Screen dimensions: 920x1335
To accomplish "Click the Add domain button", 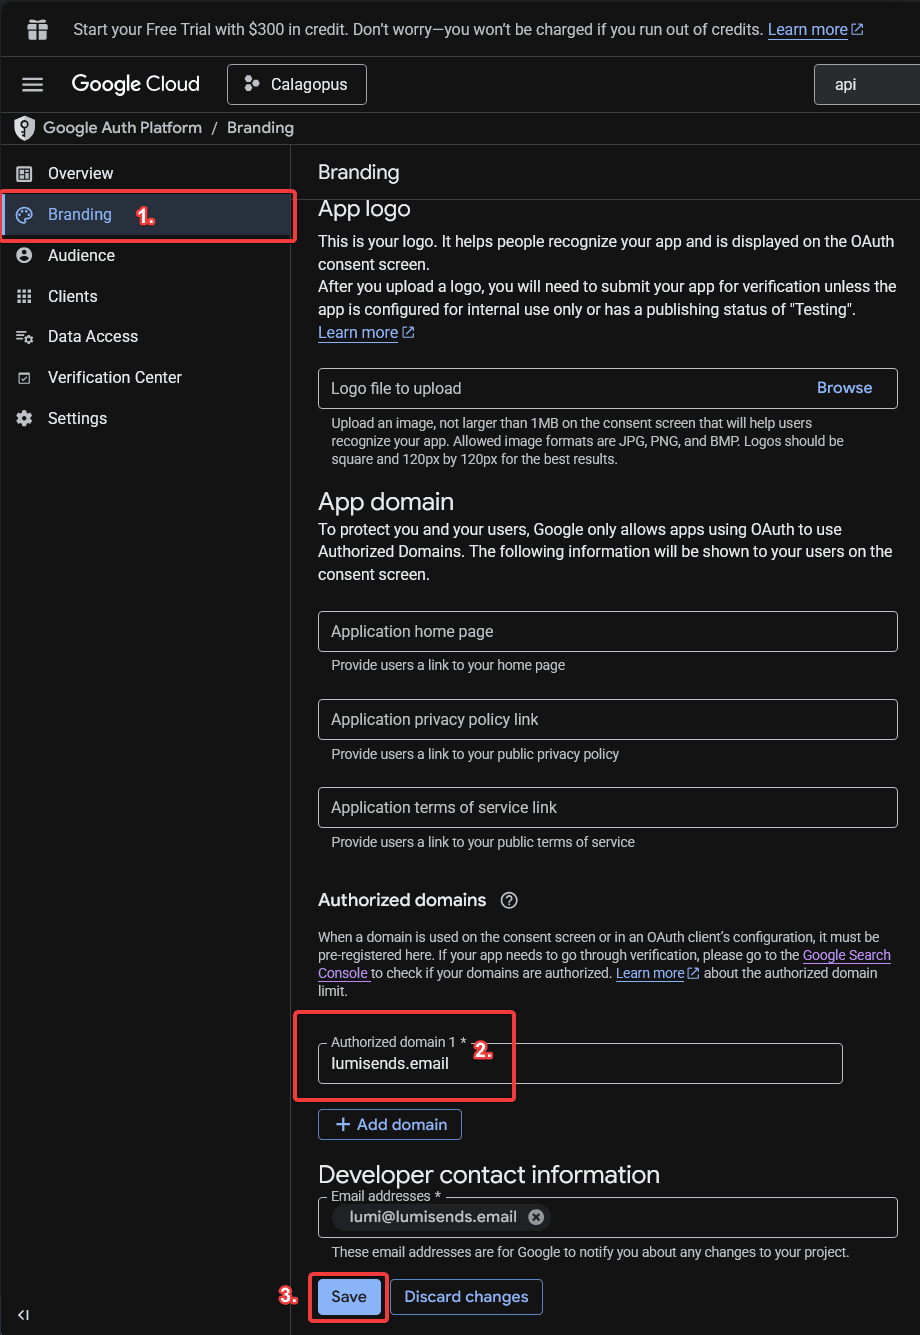I will [390, 1125].
